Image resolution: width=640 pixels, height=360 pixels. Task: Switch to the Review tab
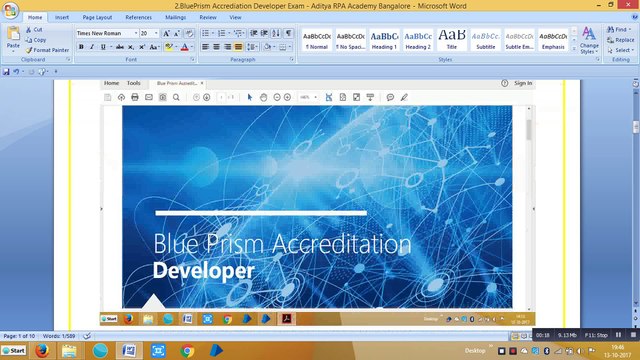click(x=208, y=18)
